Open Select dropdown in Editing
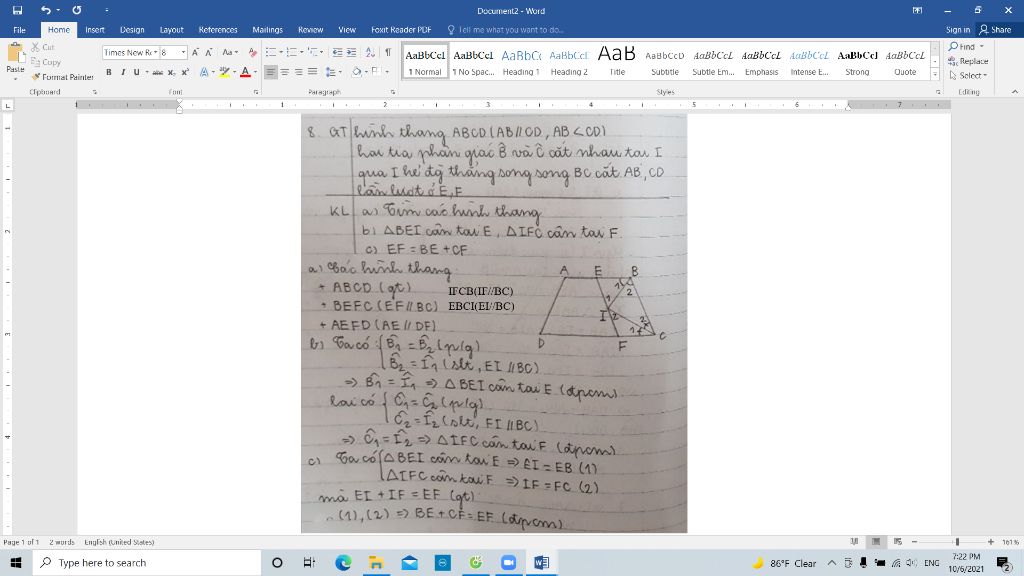This screenshot has height=576, width=1024. pos(968,76)
